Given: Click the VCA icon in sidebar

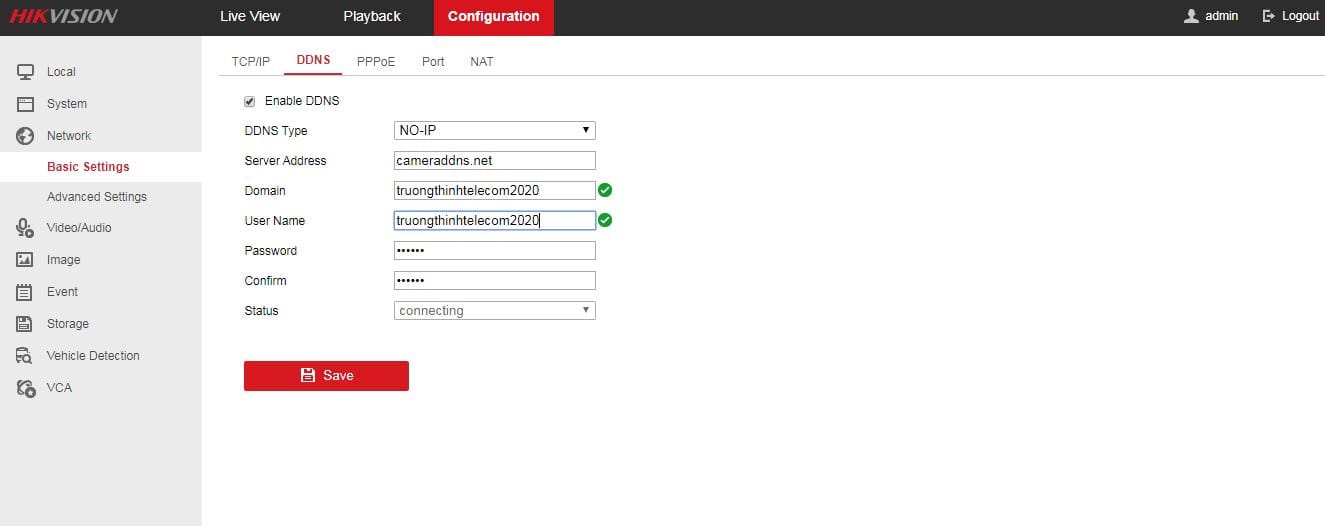Looking at the screenshot, I should click(26, 388).
